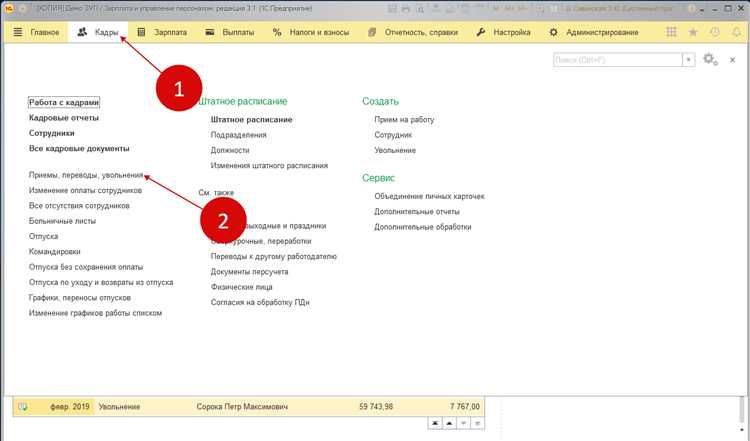This screenshot has width=750, height=441.
Task: Open the Настройка section
Action: click(x=503, y=32)
